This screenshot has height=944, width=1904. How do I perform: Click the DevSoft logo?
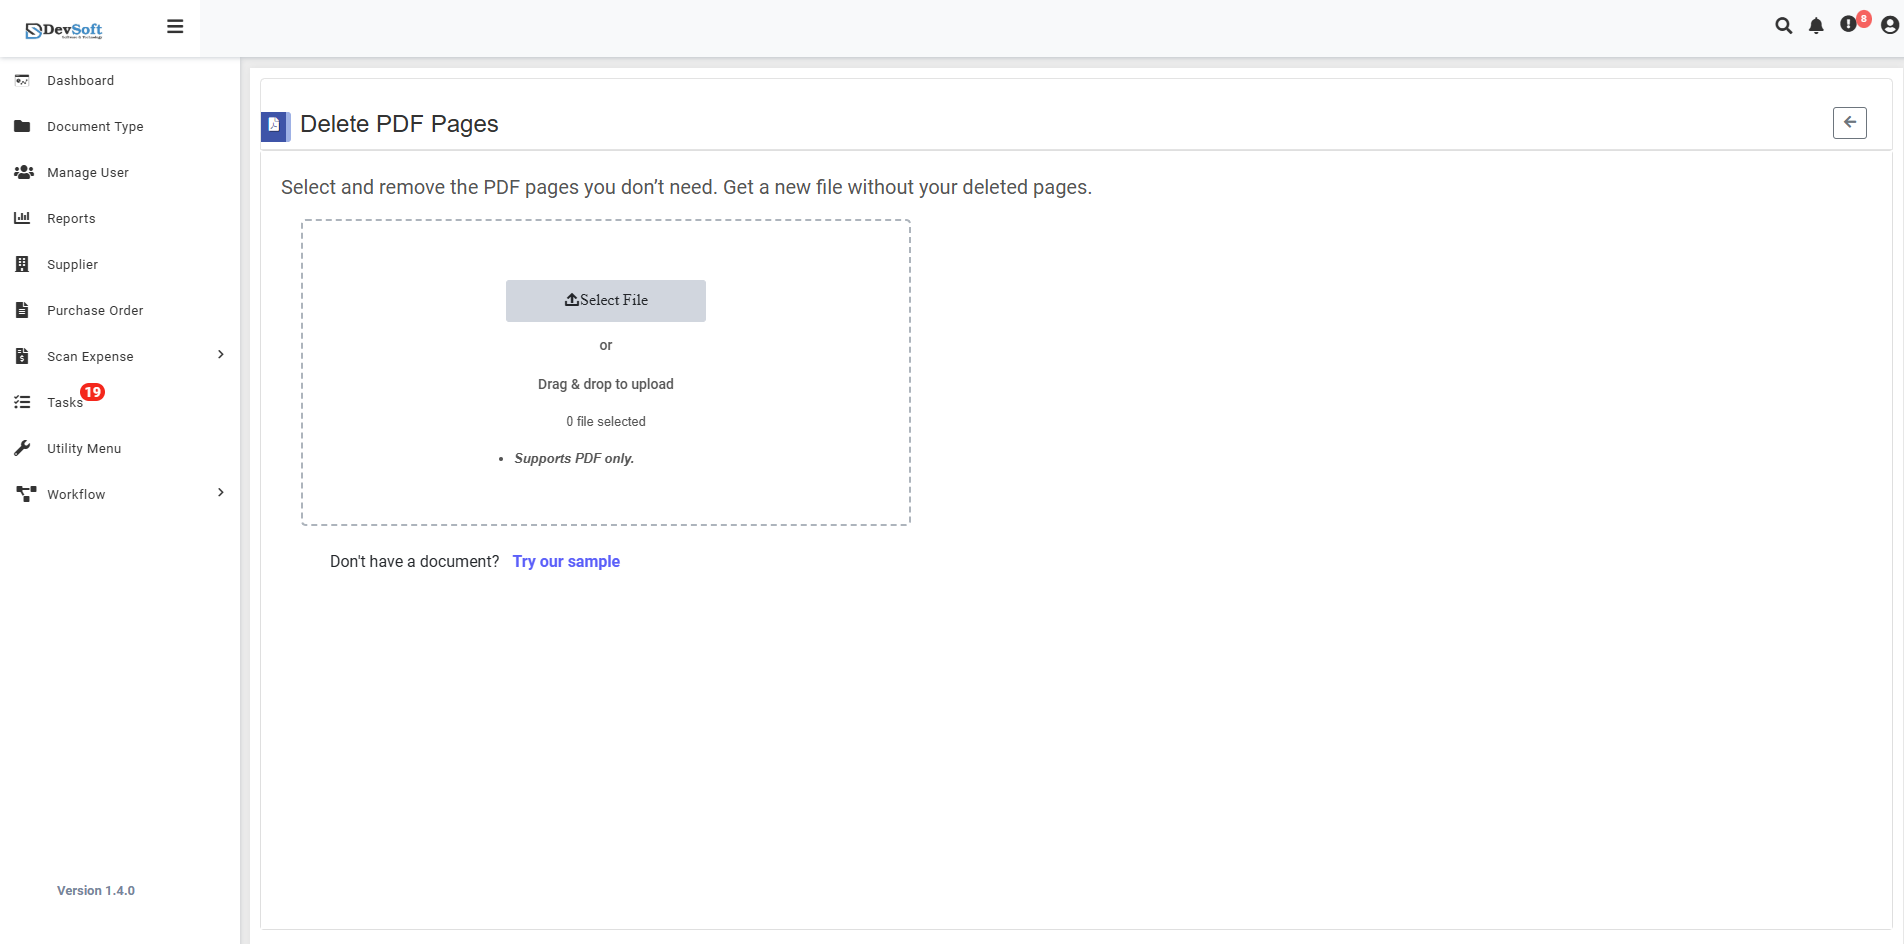coord(64,29)
